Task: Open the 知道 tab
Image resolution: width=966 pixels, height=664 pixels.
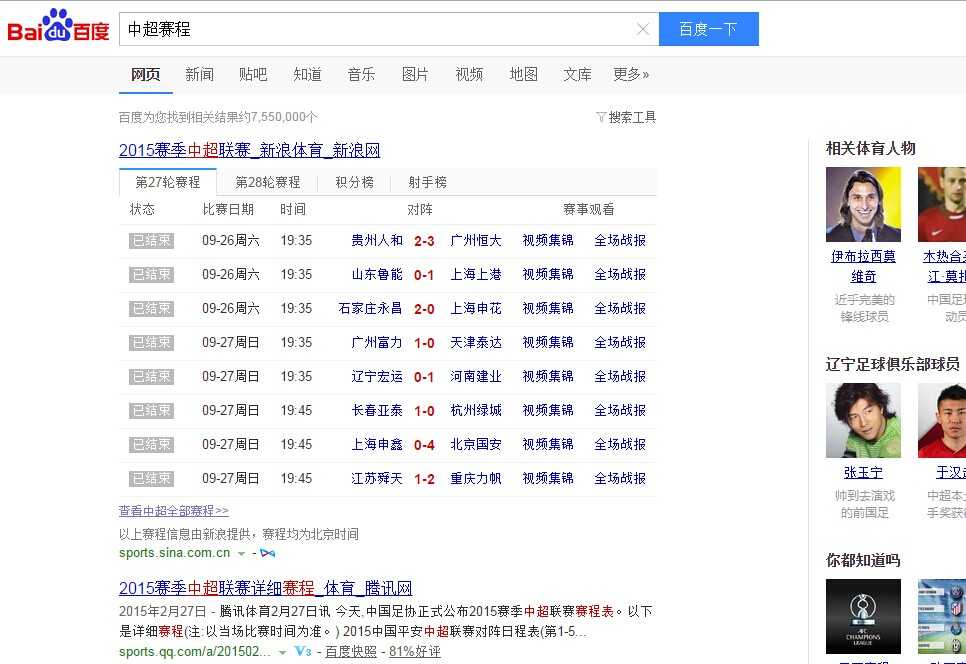Action: tap(307, 75)
